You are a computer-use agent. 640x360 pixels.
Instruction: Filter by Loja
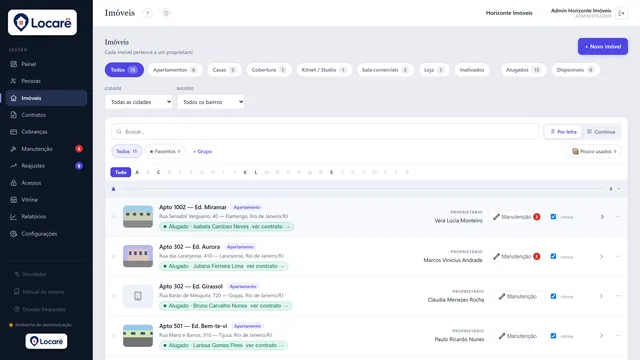tap(434, 70)
